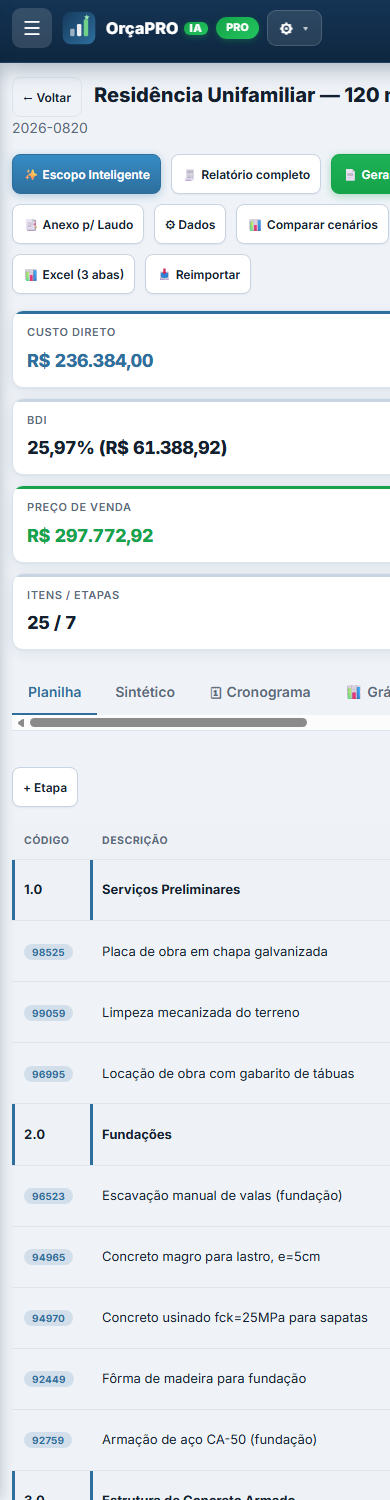Click code badge 98525
The width and height of the screenshot is (390, 1500).
point(48,952)
